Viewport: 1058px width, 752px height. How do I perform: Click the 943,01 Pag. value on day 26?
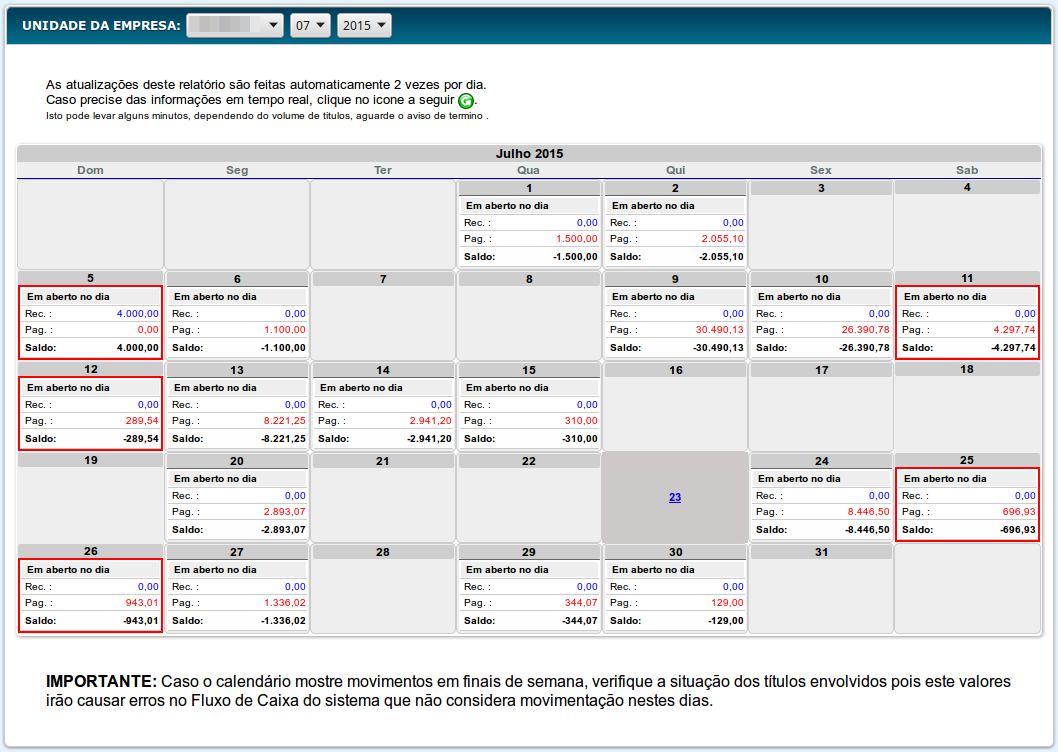(142, 603)
